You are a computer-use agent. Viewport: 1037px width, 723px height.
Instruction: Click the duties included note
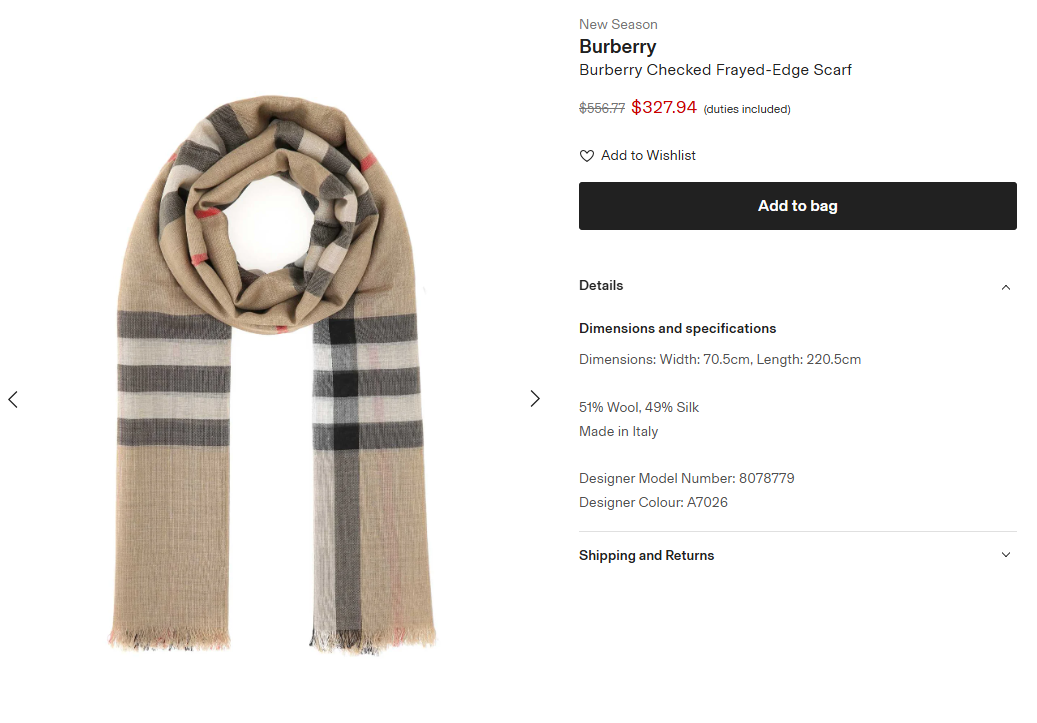[747, 109]
